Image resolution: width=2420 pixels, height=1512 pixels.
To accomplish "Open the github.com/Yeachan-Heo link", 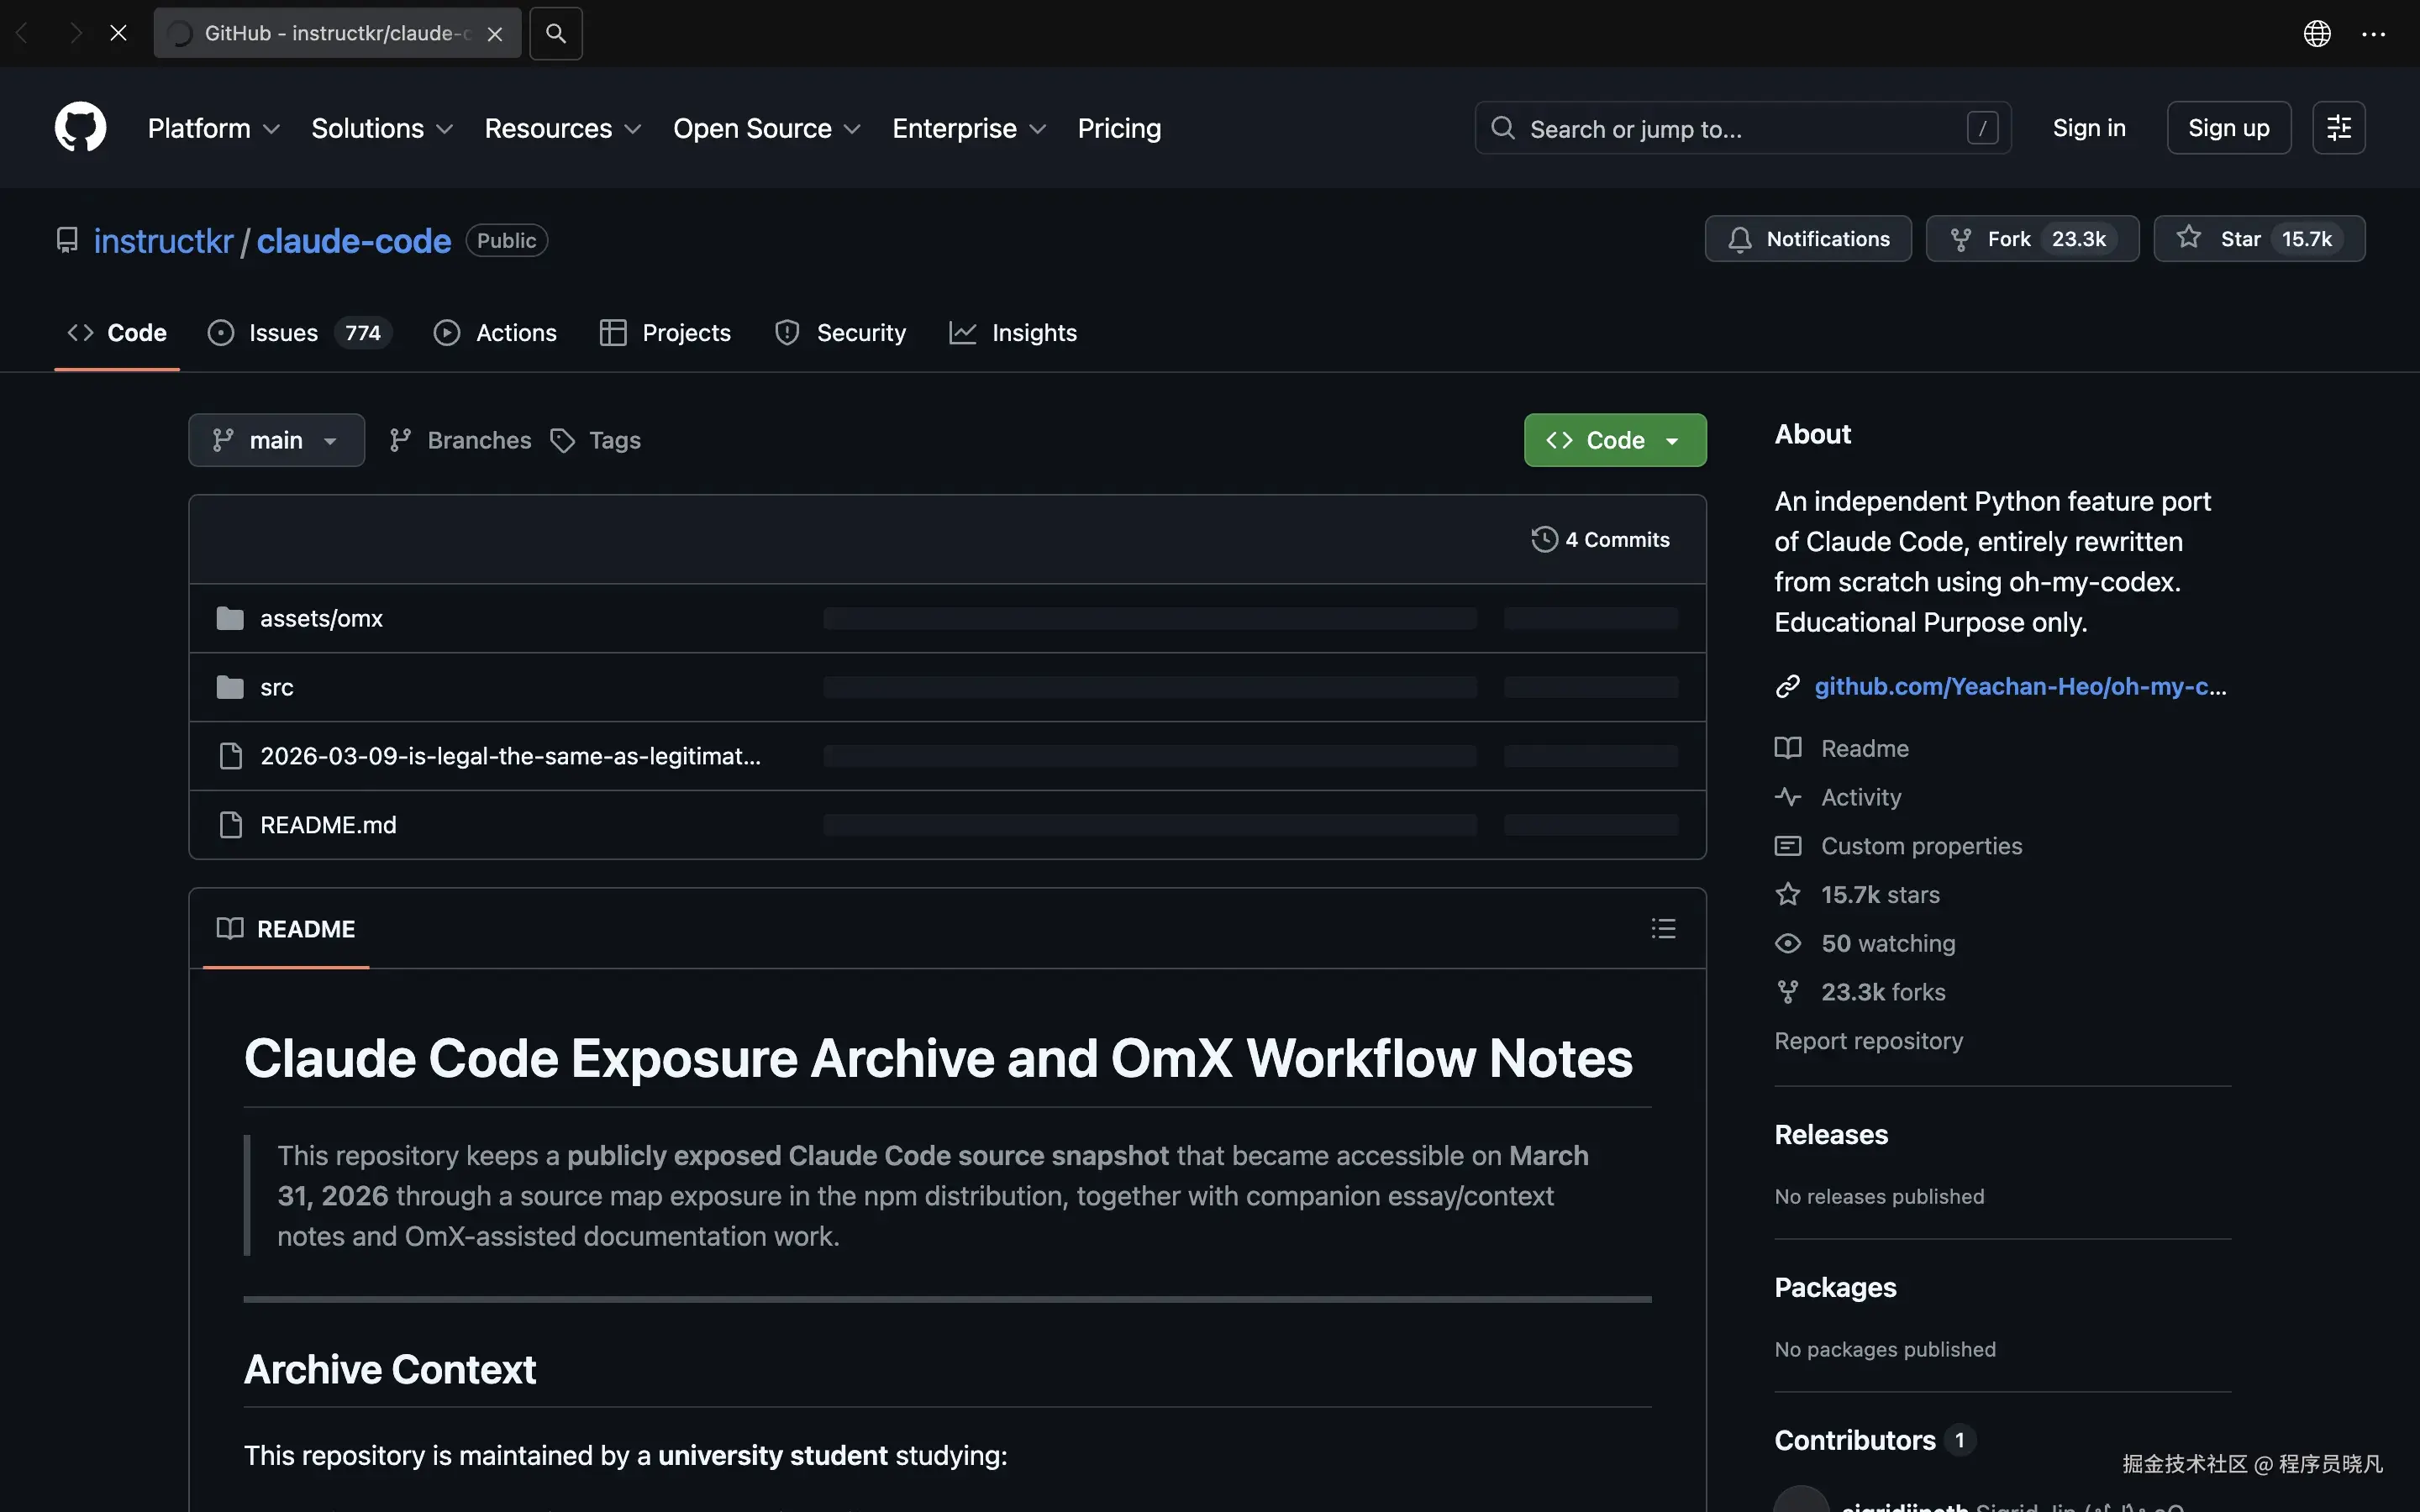I will pos(2019,686).
